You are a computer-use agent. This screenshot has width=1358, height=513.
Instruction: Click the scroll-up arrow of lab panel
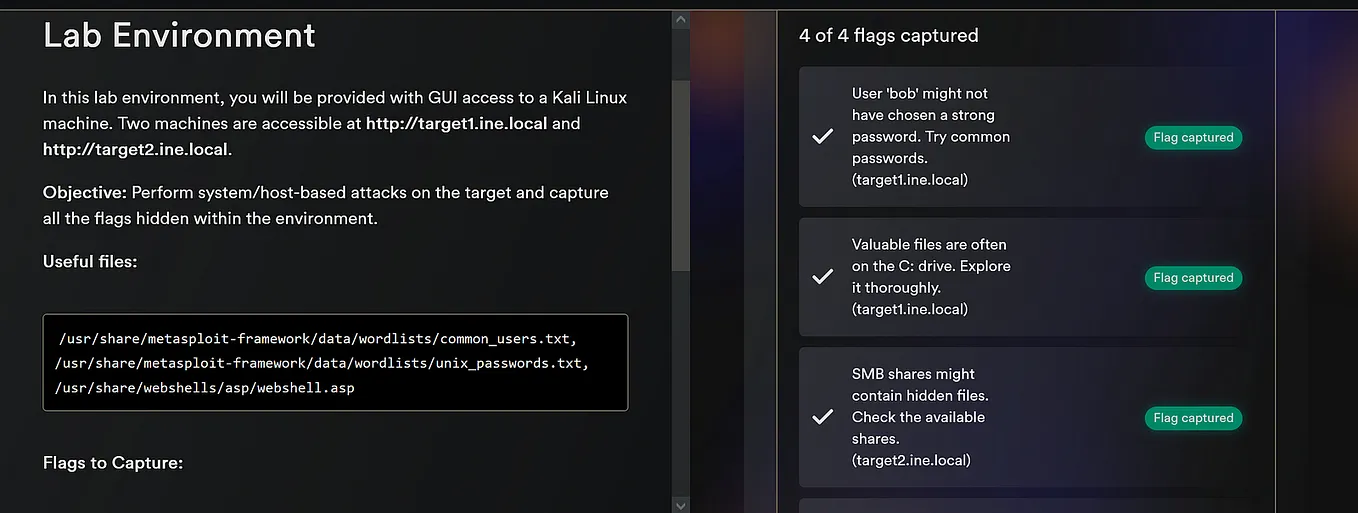[681, 19]
